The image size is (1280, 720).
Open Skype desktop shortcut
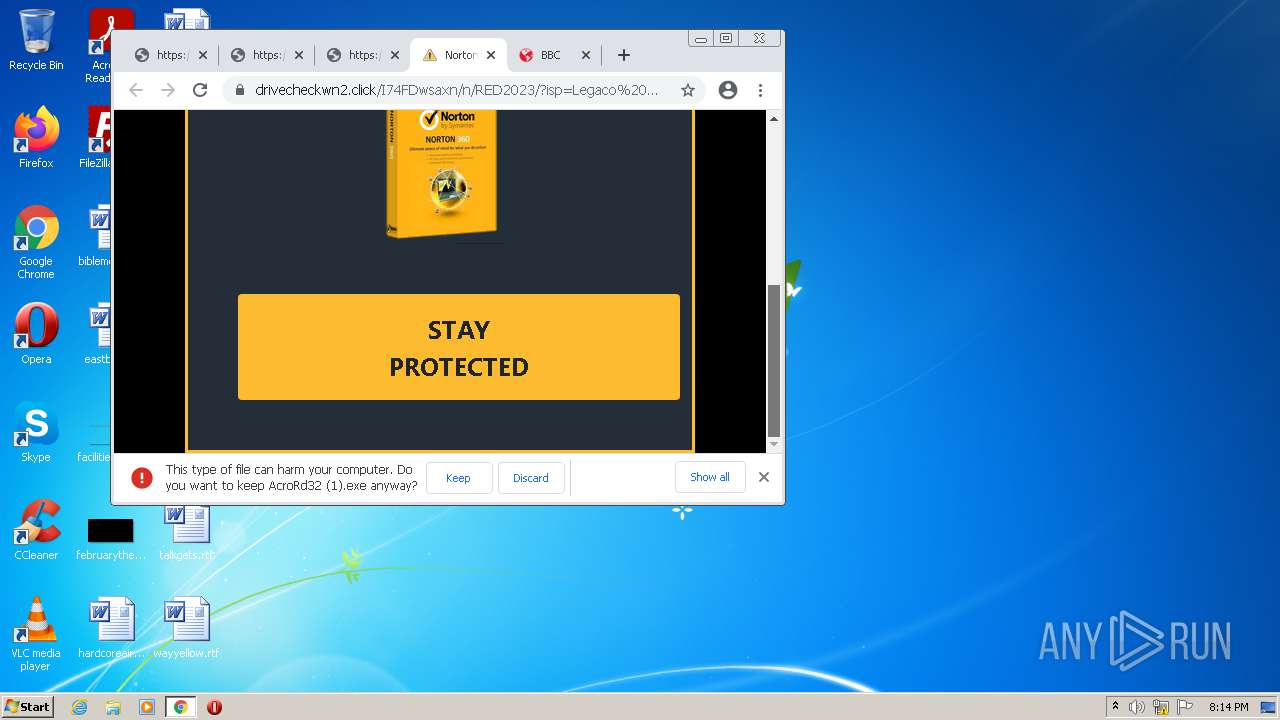click(x=36, y=432)
